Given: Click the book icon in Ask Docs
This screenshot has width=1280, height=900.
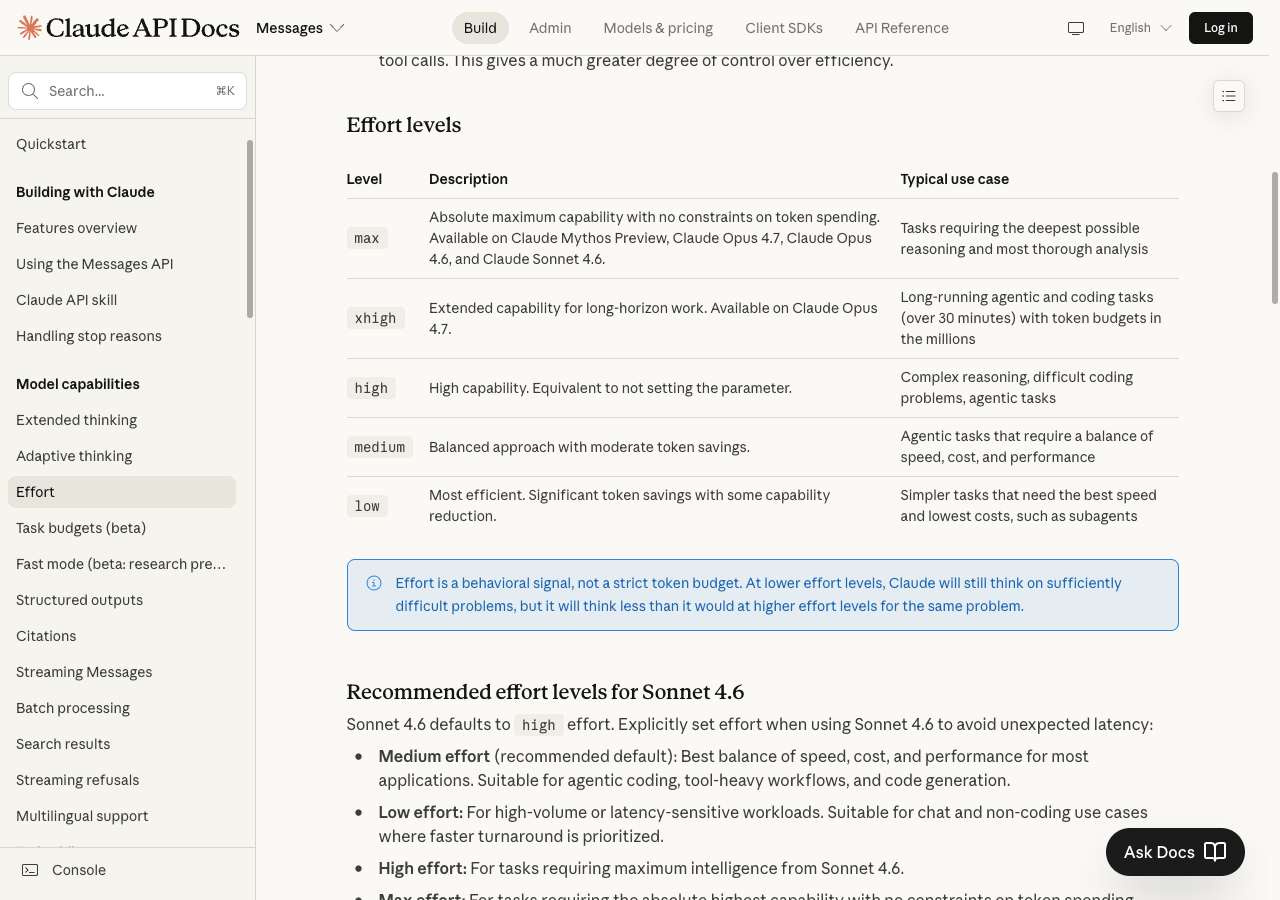Looking at the screenshot, I should point(1215,852).
